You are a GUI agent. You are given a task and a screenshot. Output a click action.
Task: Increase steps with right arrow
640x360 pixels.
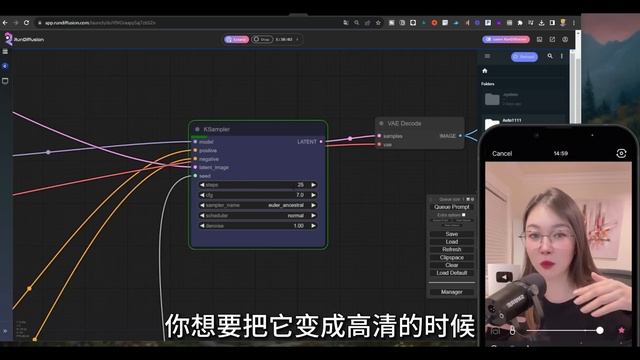pos(313,185)
